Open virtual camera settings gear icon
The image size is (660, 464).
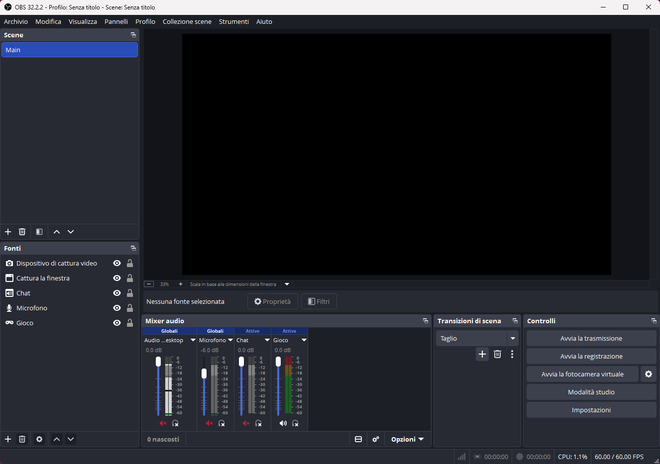point(648,374)
